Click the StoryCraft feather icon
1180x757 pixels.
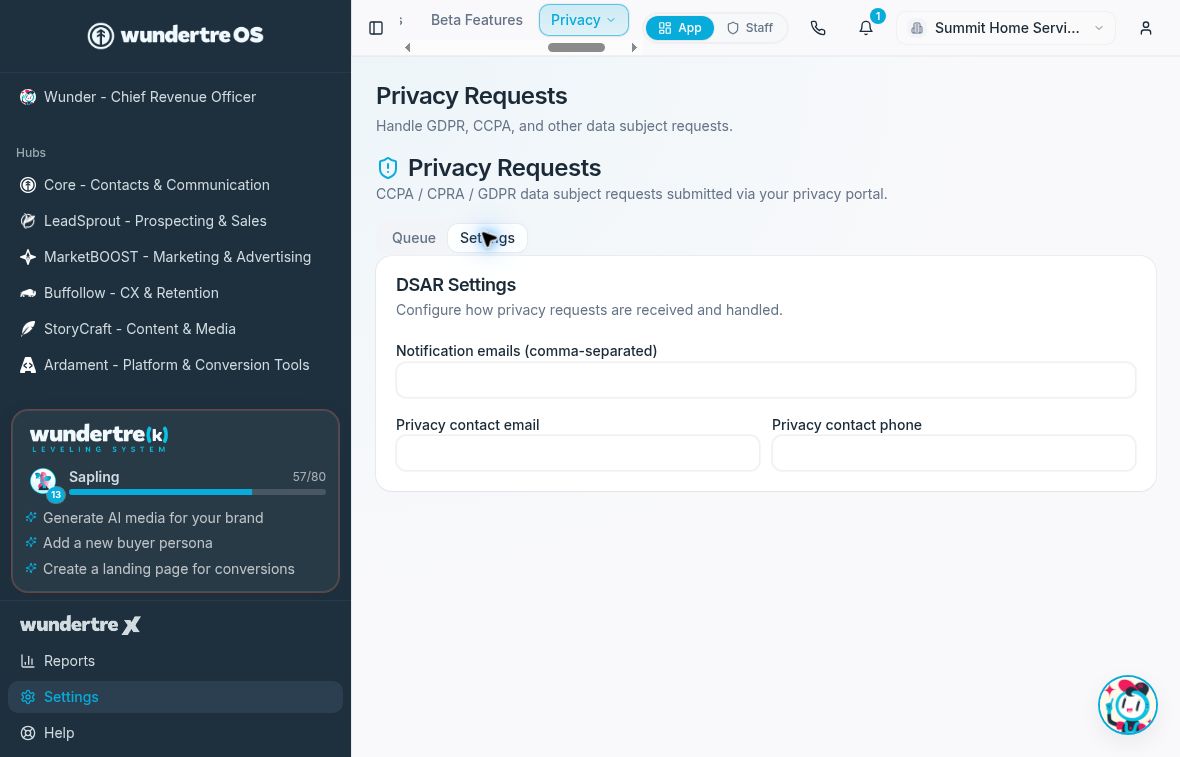28,329
